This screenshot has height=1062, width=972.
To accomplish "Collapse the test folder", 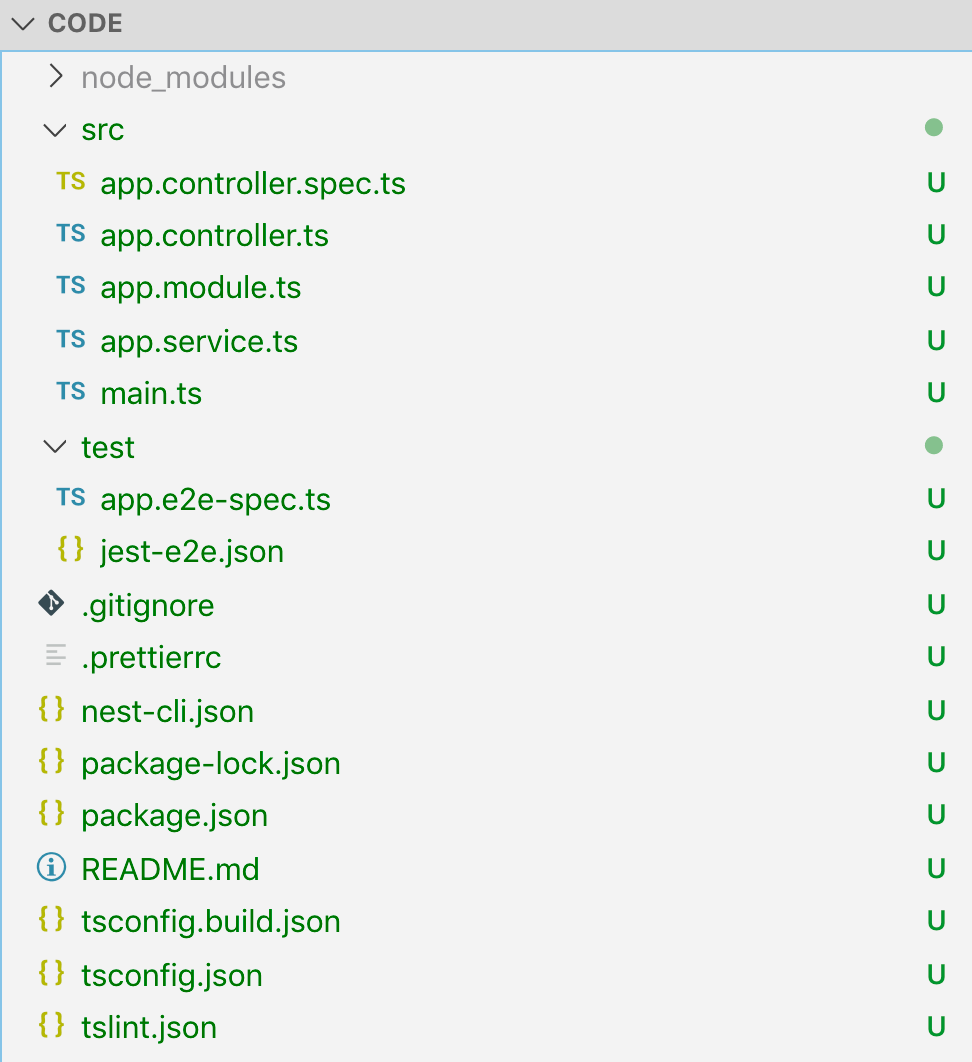I will 54,446.
